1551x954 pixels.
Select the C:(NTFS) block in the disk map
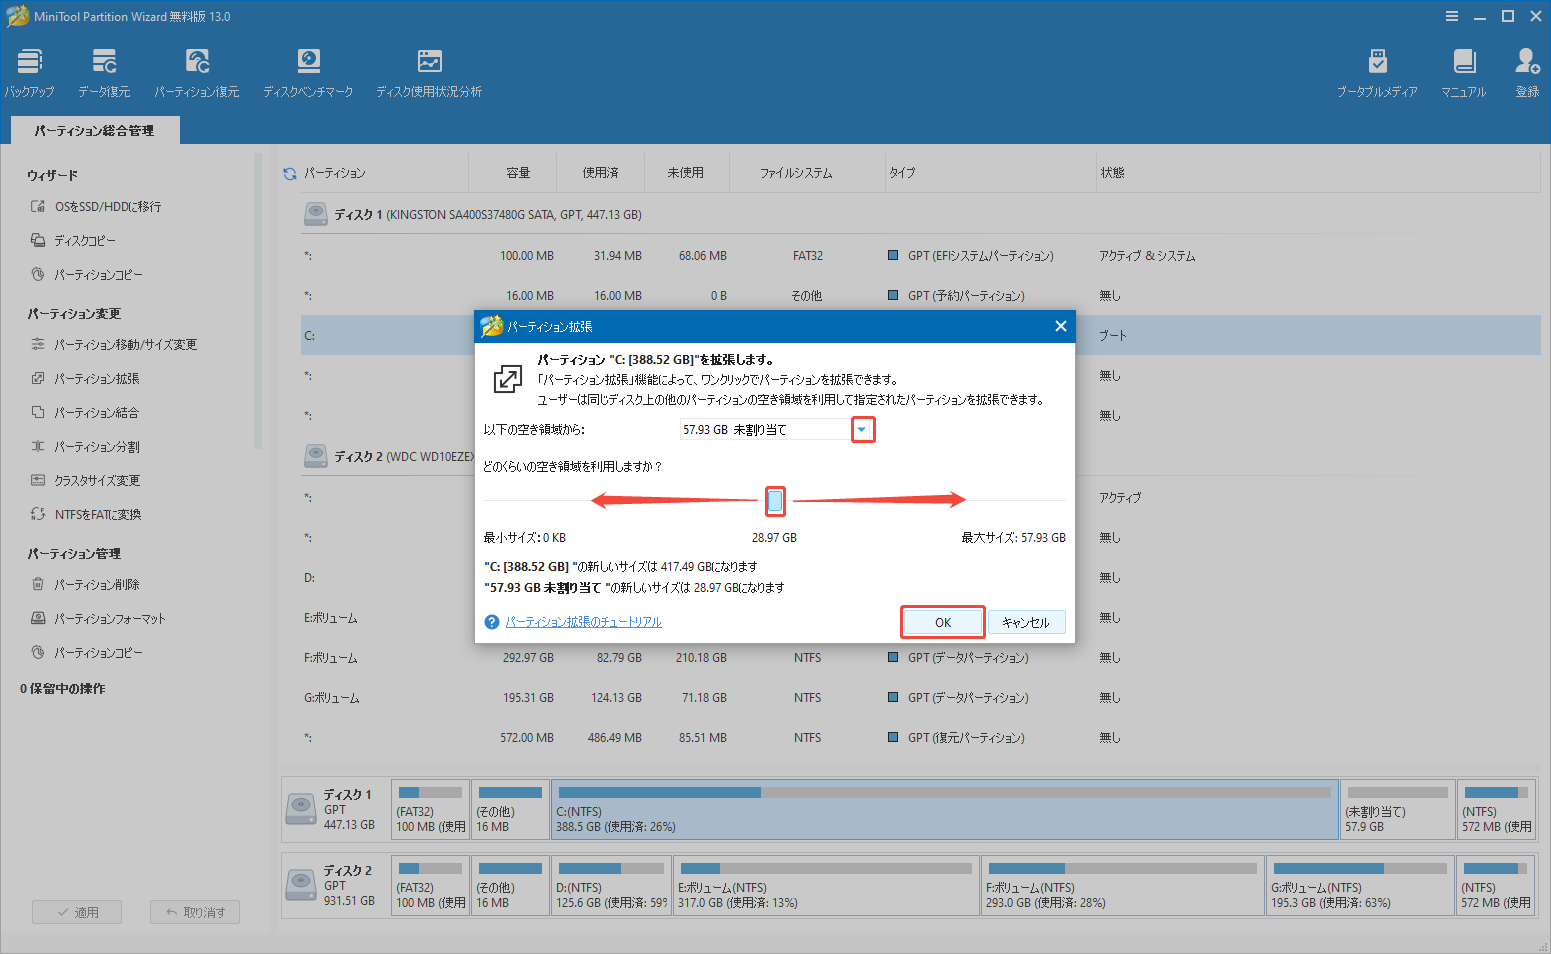pyautogui.click(x=943, y=810)
